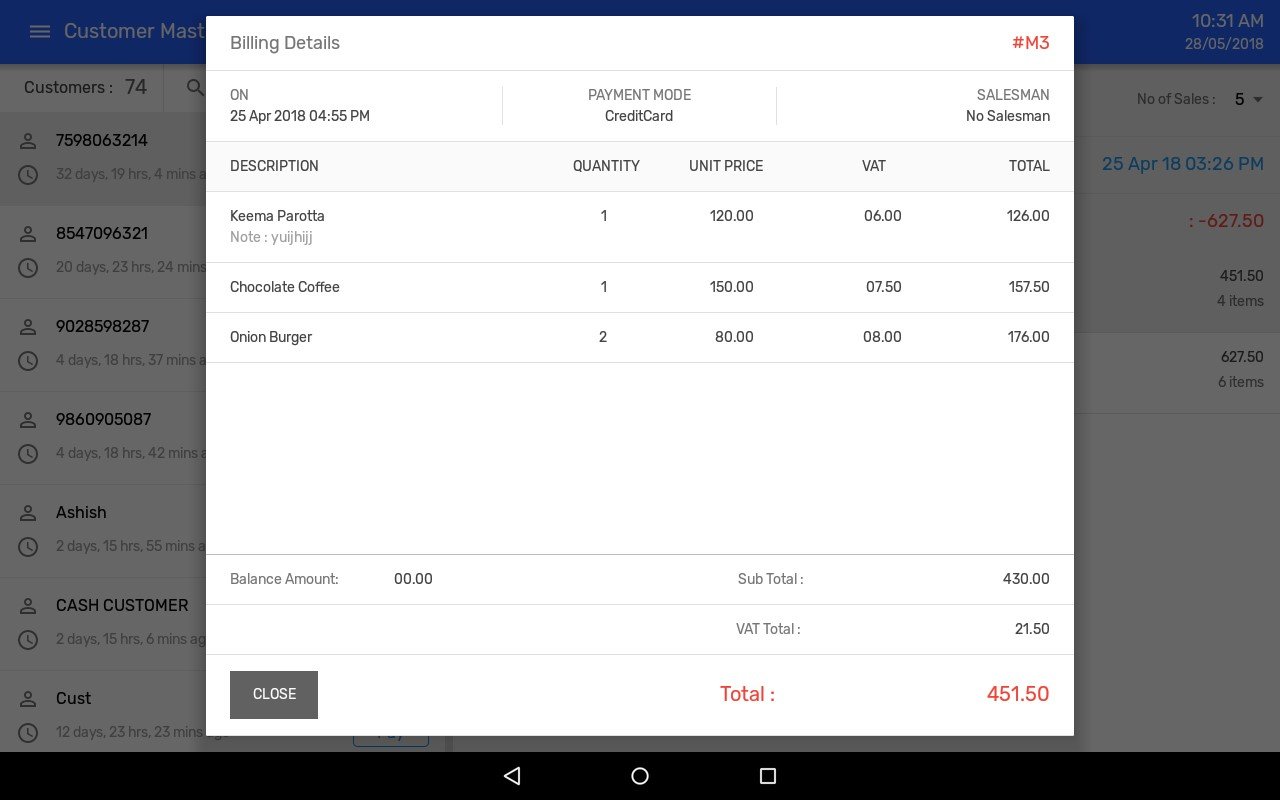The height and width of the screenshot is (800, 1280).
Task: Click the DESCRIPTION column header
Action: pos(274,166)
